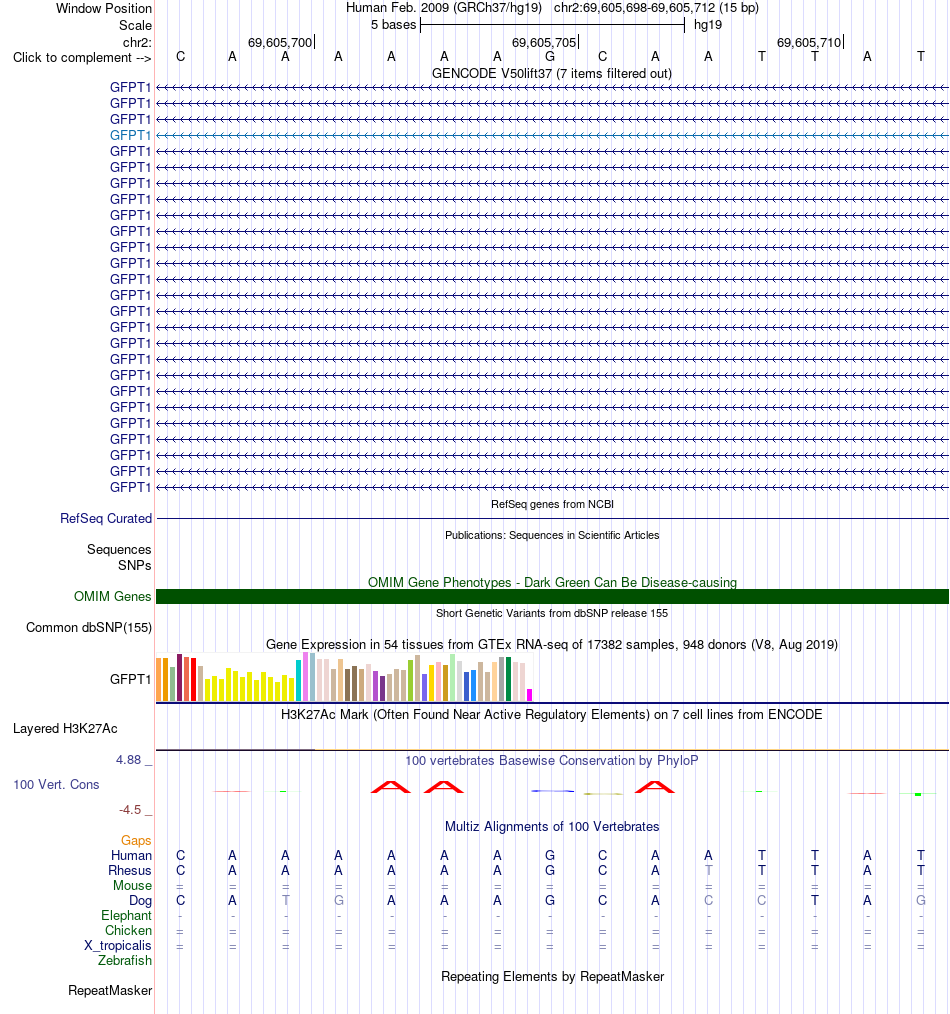This screenshot has height=1014, width=950.
Task: Click the blue PhyloP conservation bar under G
Action: tap(552, 791)
